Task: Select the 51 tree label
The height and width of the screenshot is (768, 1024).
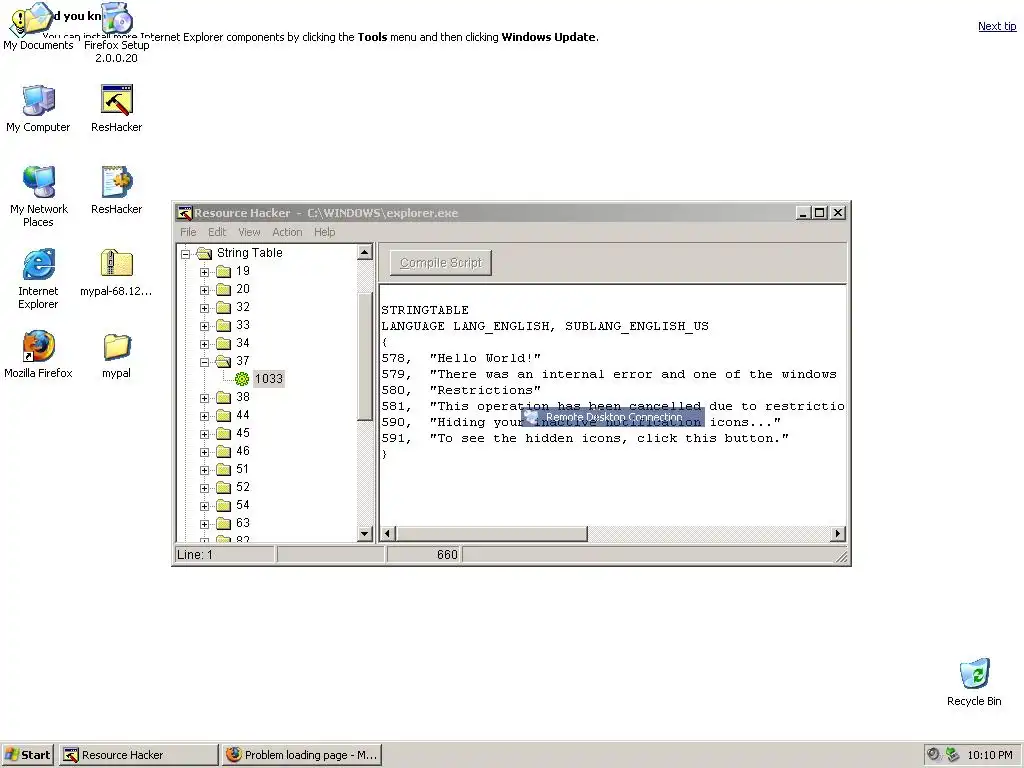Action: pos(243,470)
